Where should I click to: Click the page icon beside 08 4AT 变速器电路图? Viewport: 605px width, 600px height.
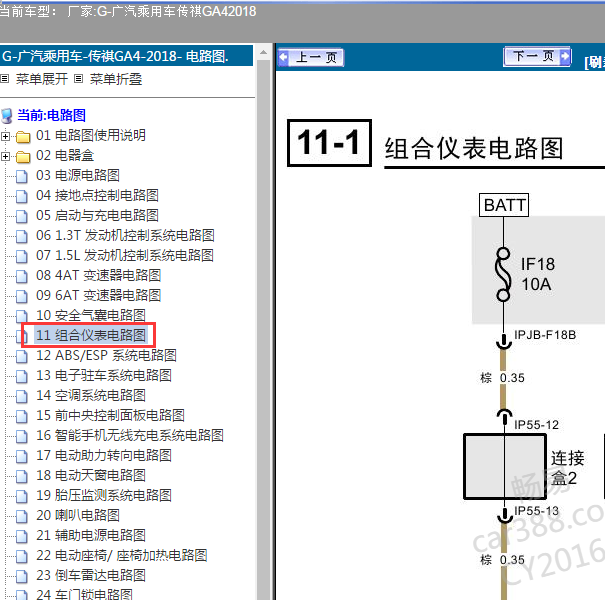coord(22,276)
